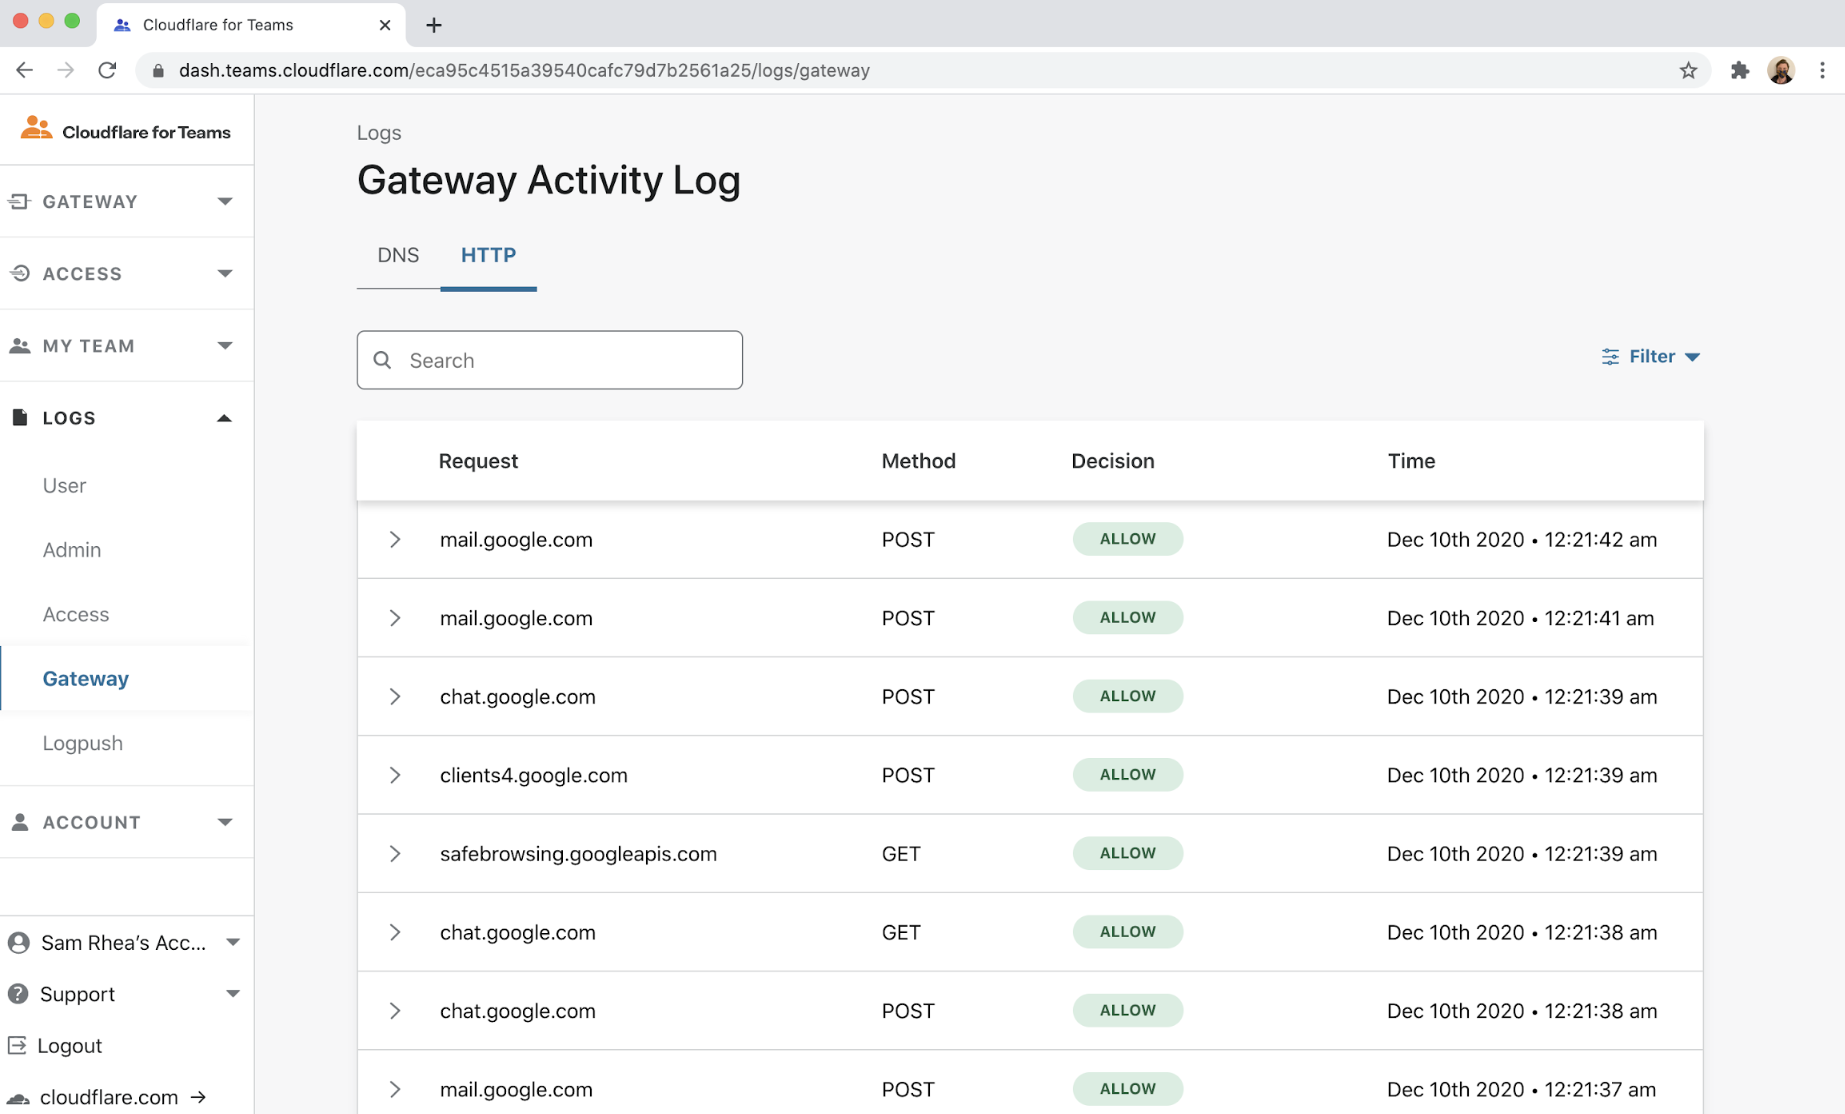
Task: Click the Account person icon
Action: tap(19, 822)
